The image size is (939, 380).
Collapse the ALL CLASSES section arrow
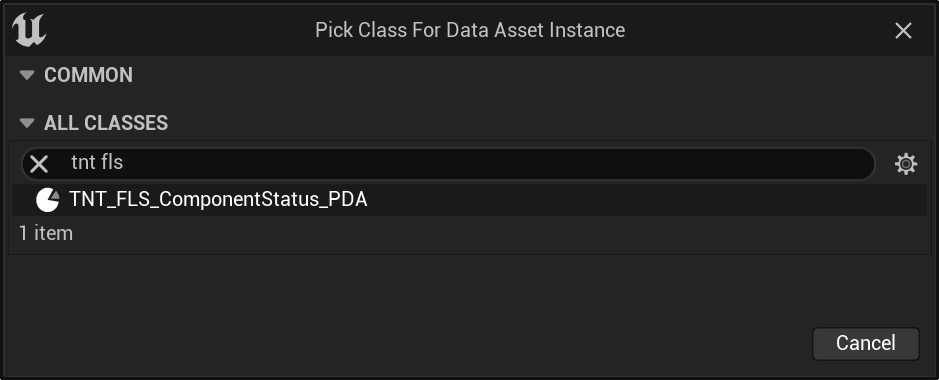point(27,123)
